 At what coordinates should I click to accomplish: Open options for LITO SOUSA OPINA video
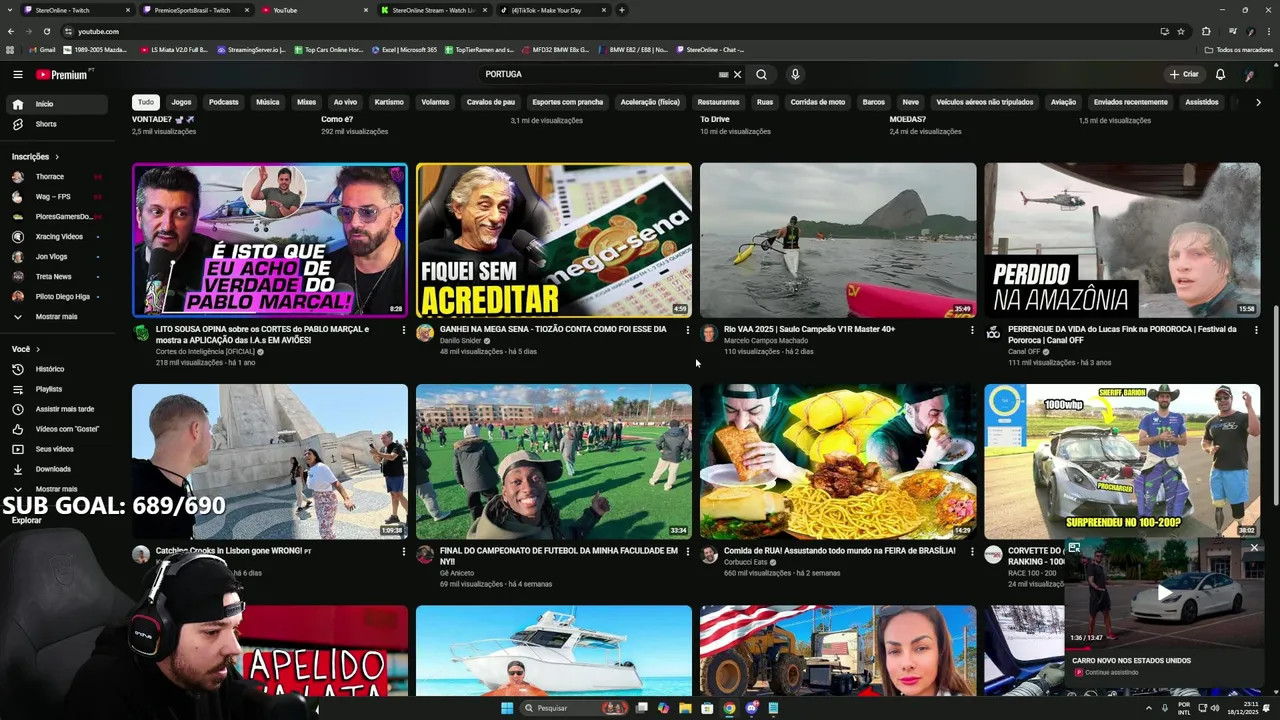[404, 330]
